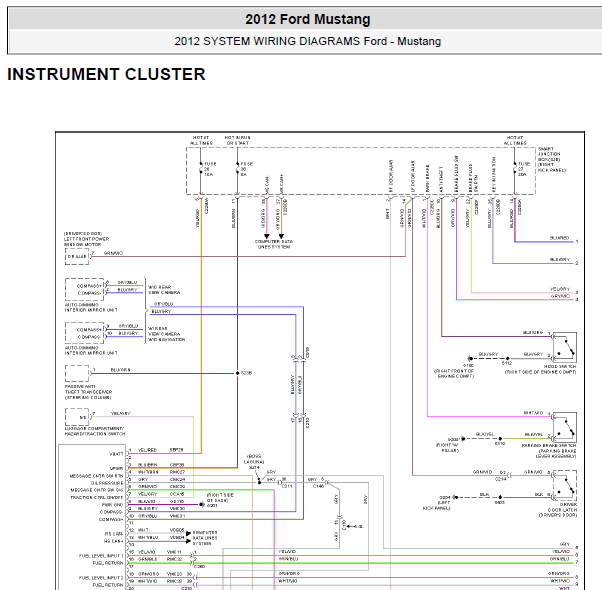Click the driver door latch switch symbol
Viewport: 602px width, 590px height.
click(564, 486)
